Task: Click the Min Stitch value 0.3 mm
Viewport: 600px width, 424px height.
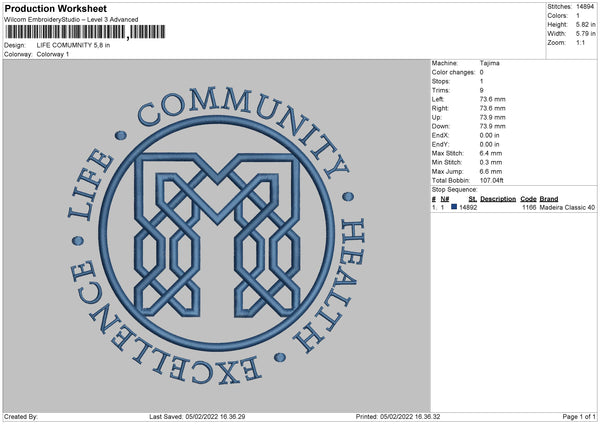Action: (491, 162)
